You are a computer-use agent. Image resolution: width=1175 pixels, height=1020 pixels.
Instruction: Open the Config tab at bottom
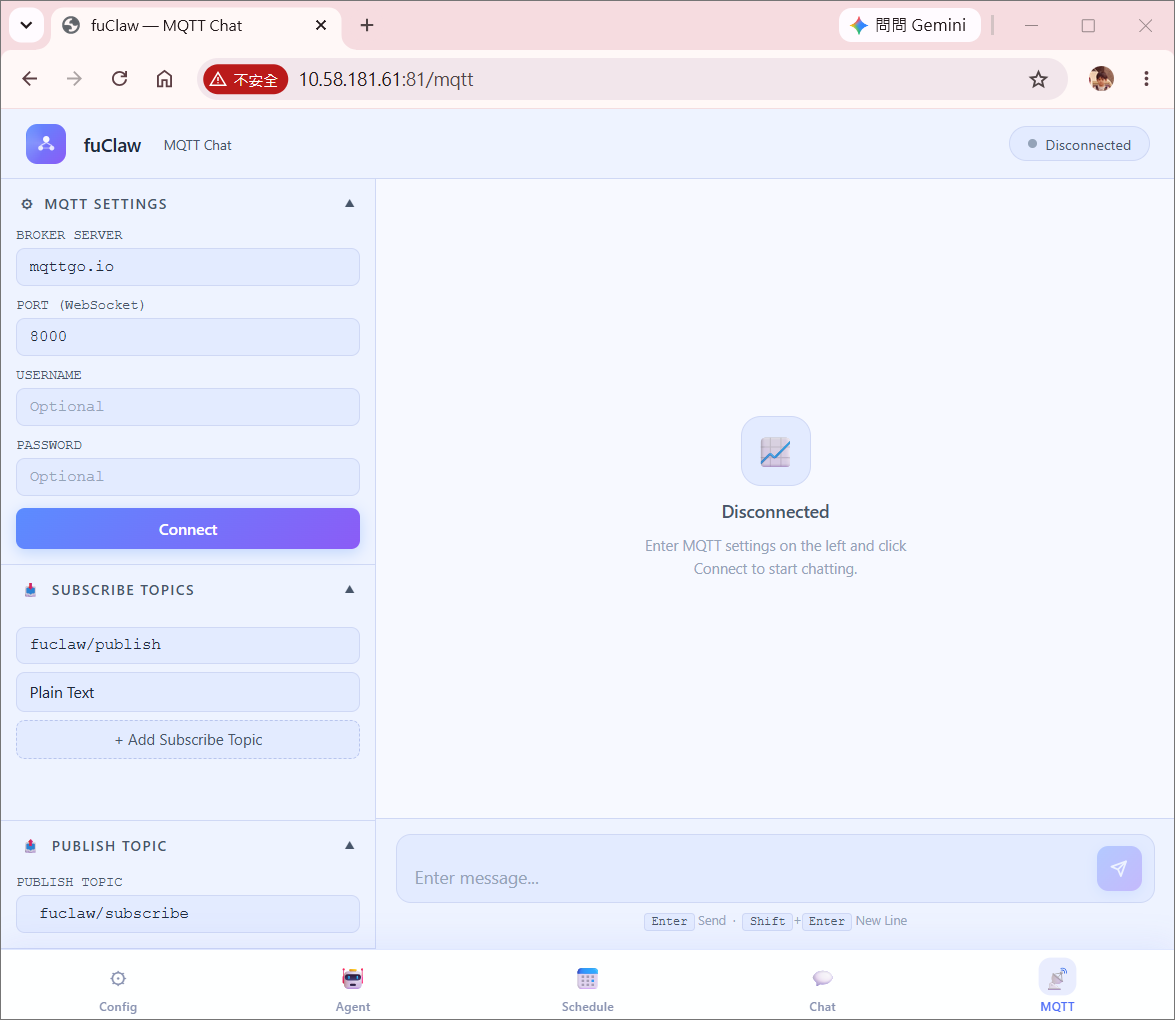pyautogui.click(x=118, y=991)
